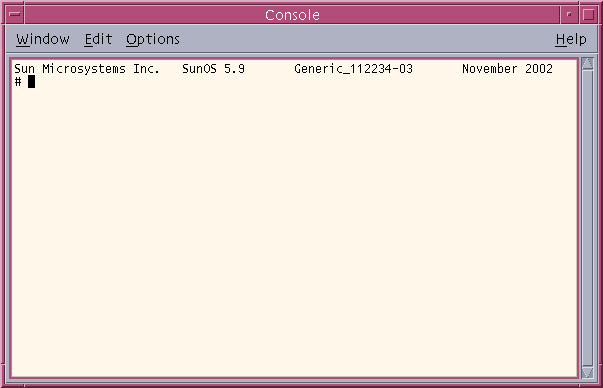The height and width of the screenshot is (388, 603).
Task: Click the Console title bar text
Action: [x=292, y=15]
